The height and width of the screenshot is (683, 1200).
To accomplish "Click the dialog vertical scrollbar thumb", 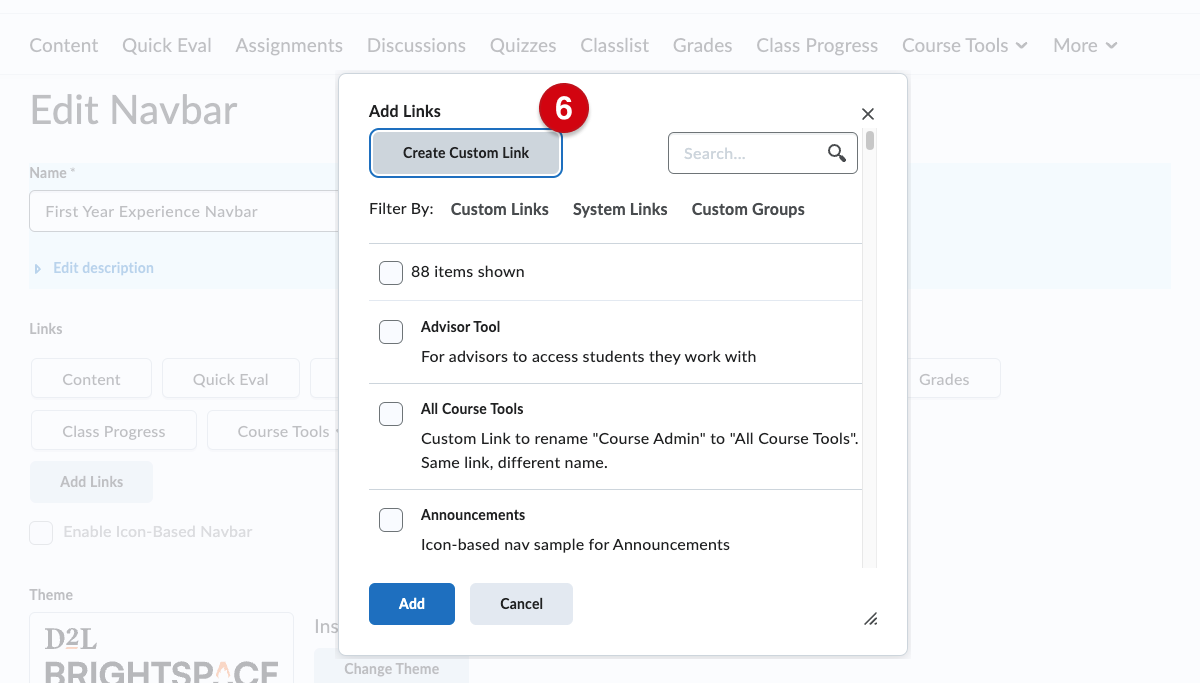I will coord(870,141).
